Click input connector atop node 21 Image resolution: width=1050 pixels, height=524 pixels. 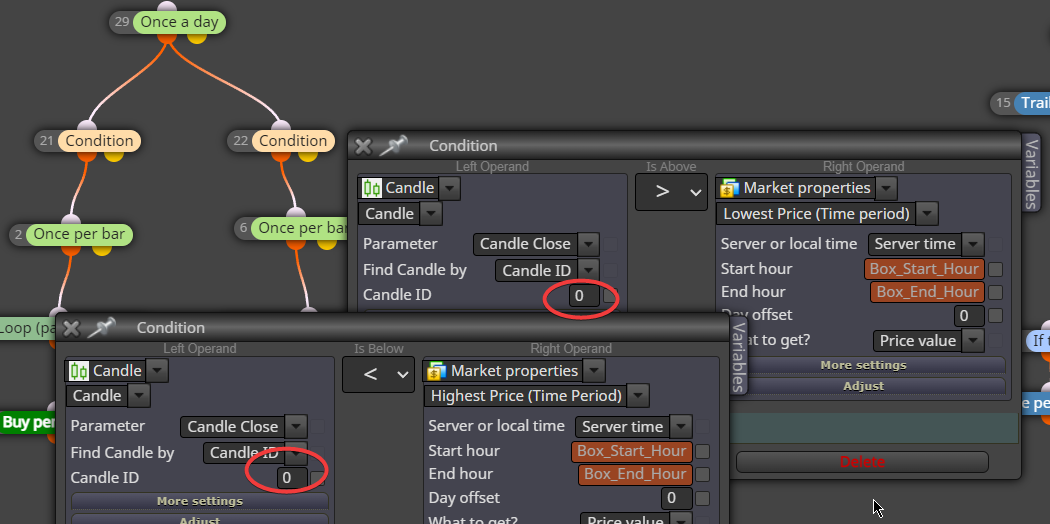click(x=86, y=126)
